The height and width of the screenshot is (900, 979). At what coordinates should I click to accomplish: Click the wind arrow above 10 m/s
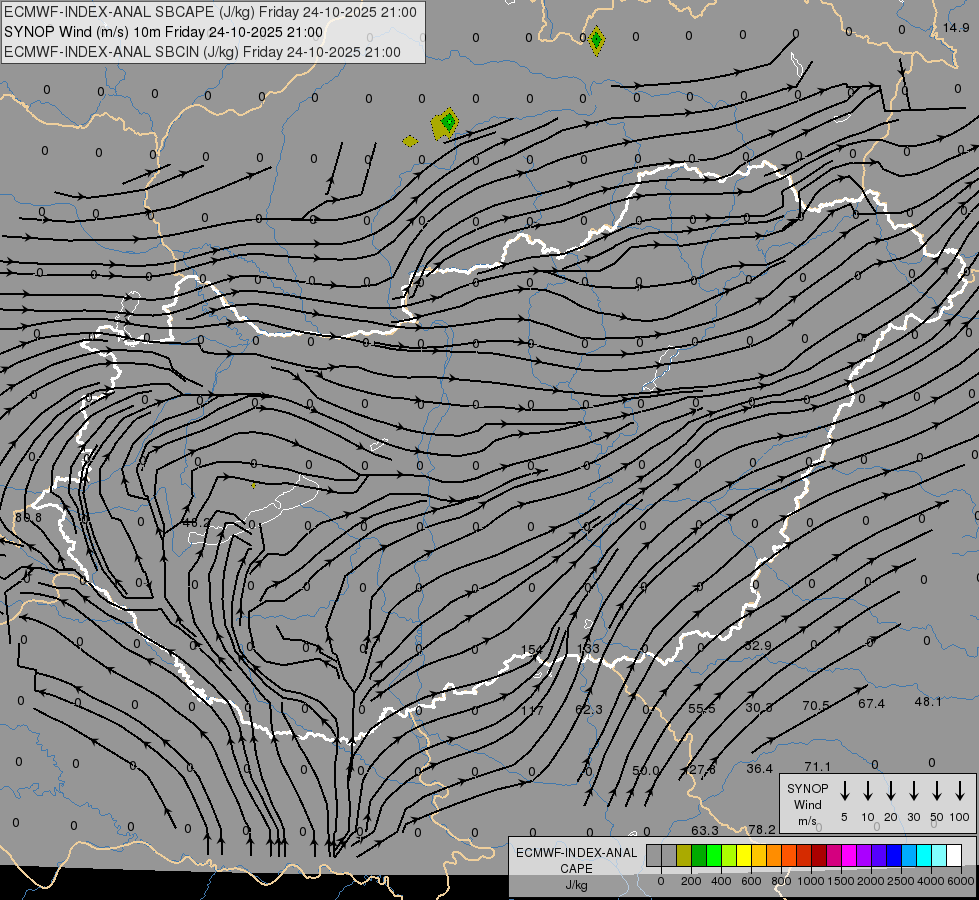click(x=868, y=790)
